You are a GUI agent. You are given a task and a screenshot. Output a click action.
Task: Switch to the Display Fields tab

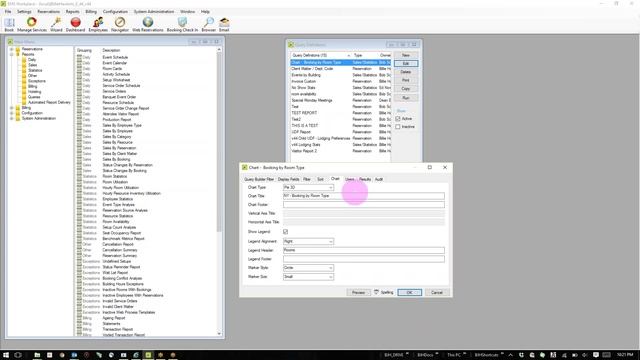coord(289,179)
